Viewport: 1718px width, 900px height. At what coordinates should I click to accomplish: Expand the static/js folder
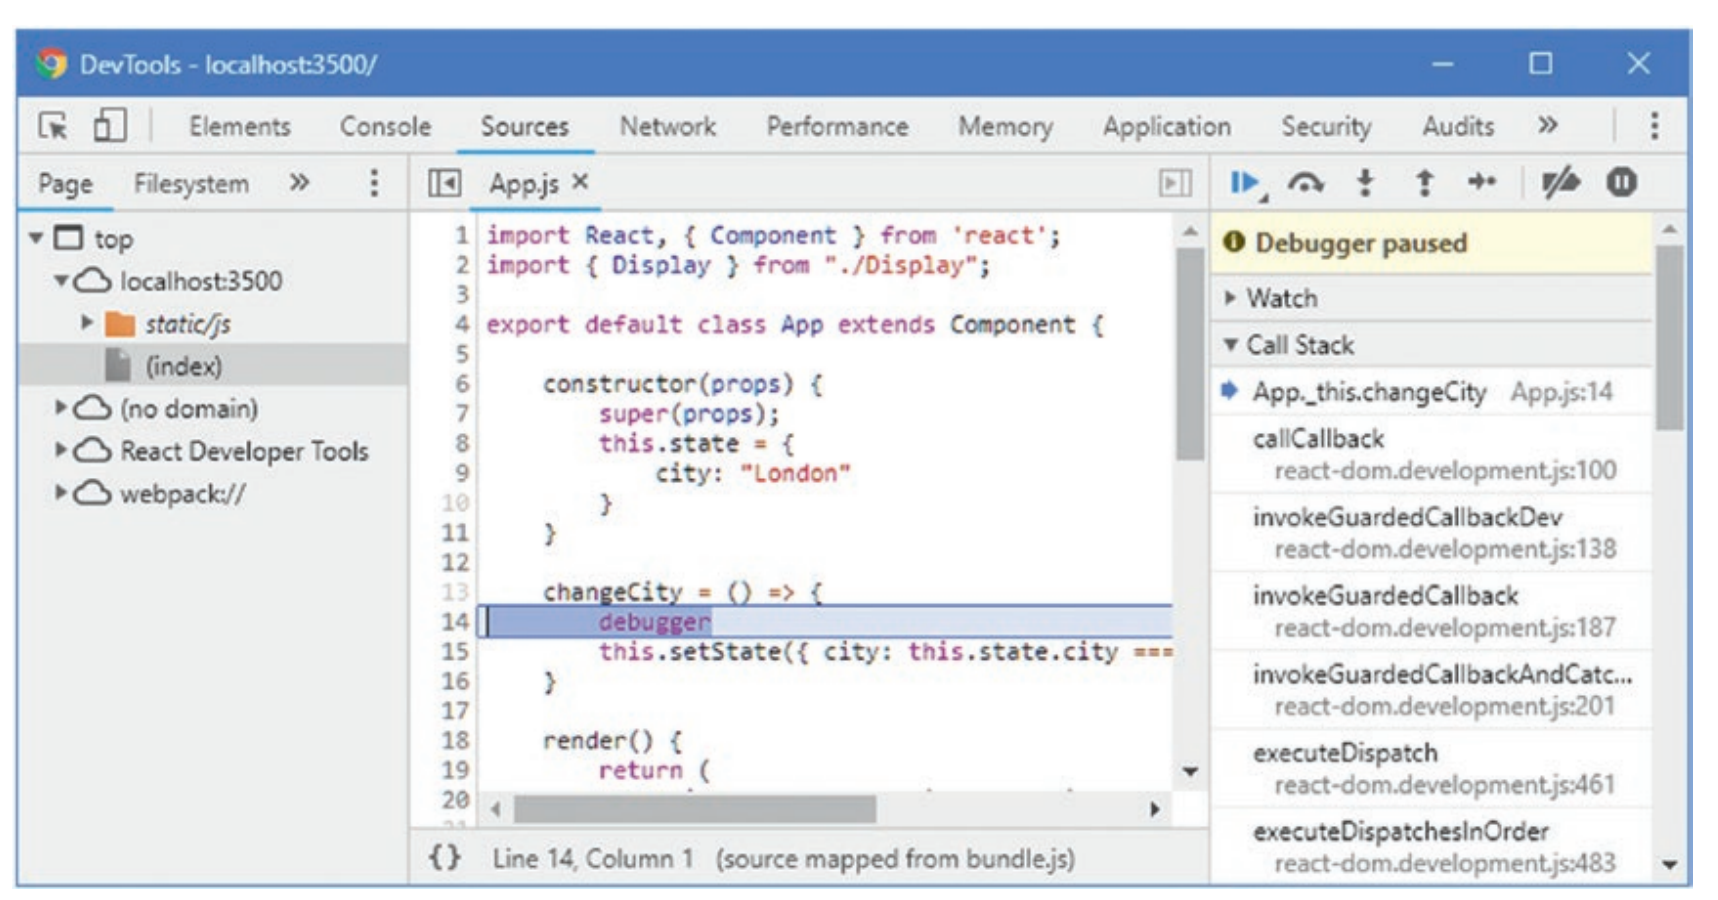[87, 322]
